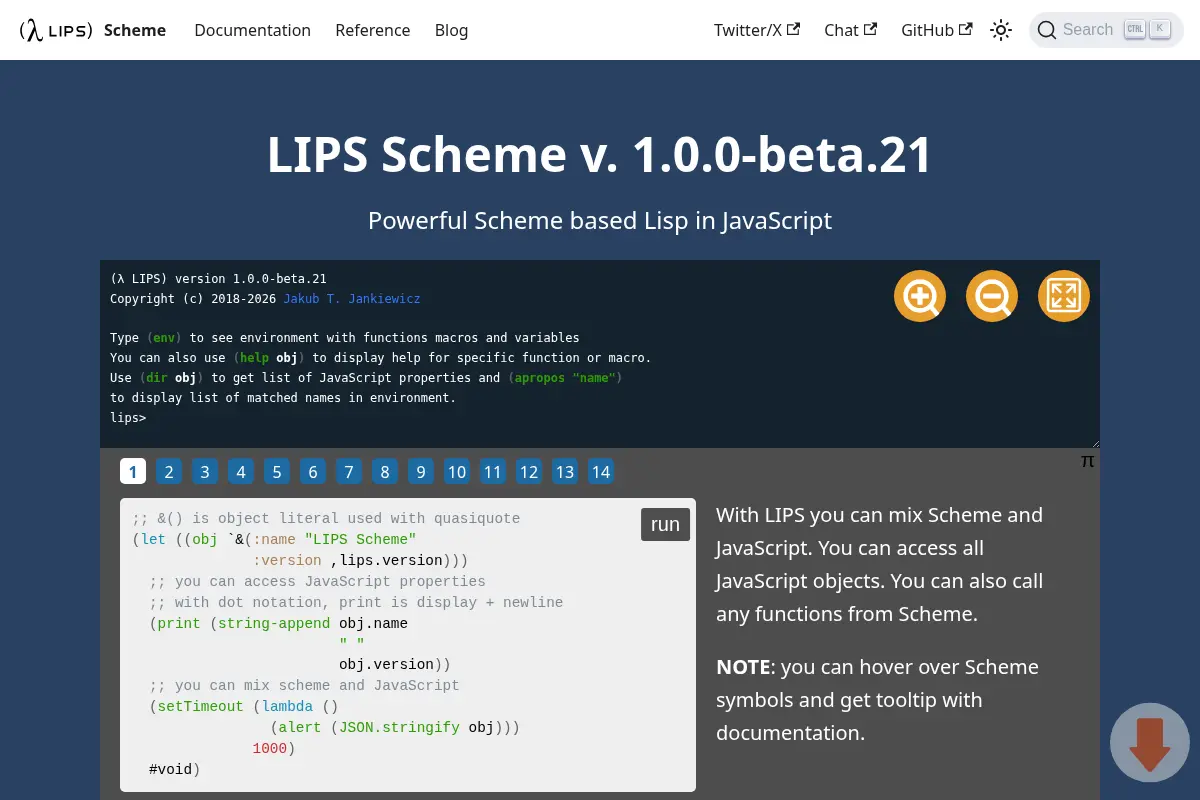
Task: Open the GitHub external link
Action: click(937, 30)
